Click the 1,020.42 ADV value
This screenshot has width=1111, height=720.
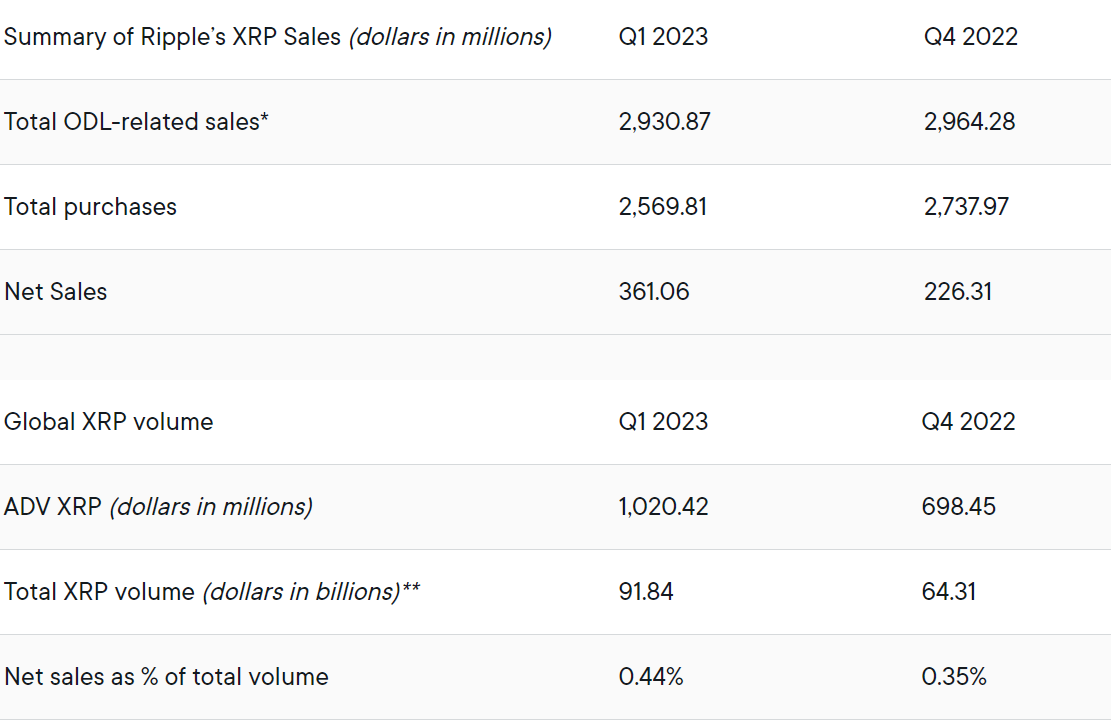coord(663,507)
